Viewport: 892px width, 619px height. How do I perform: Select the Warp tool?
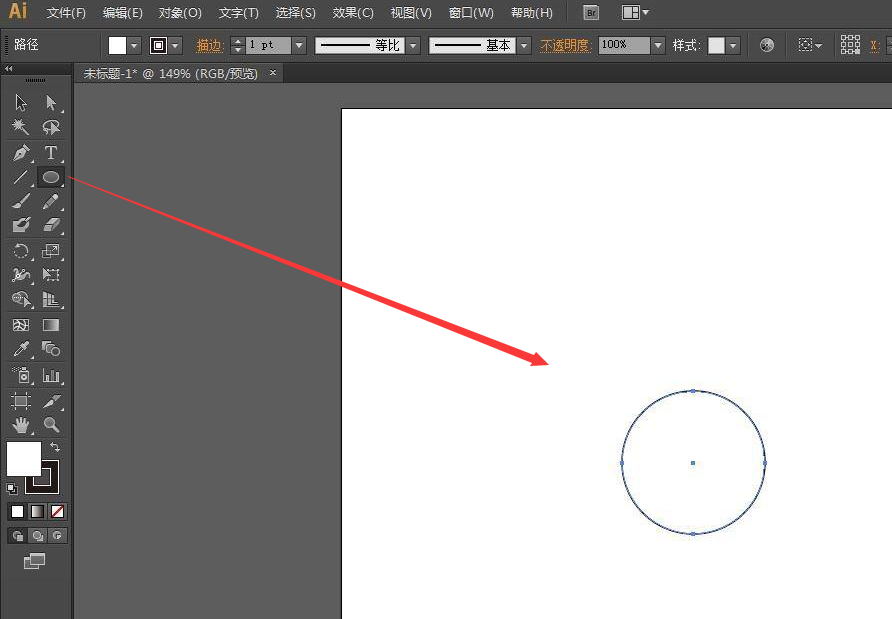tap(21, 275)
